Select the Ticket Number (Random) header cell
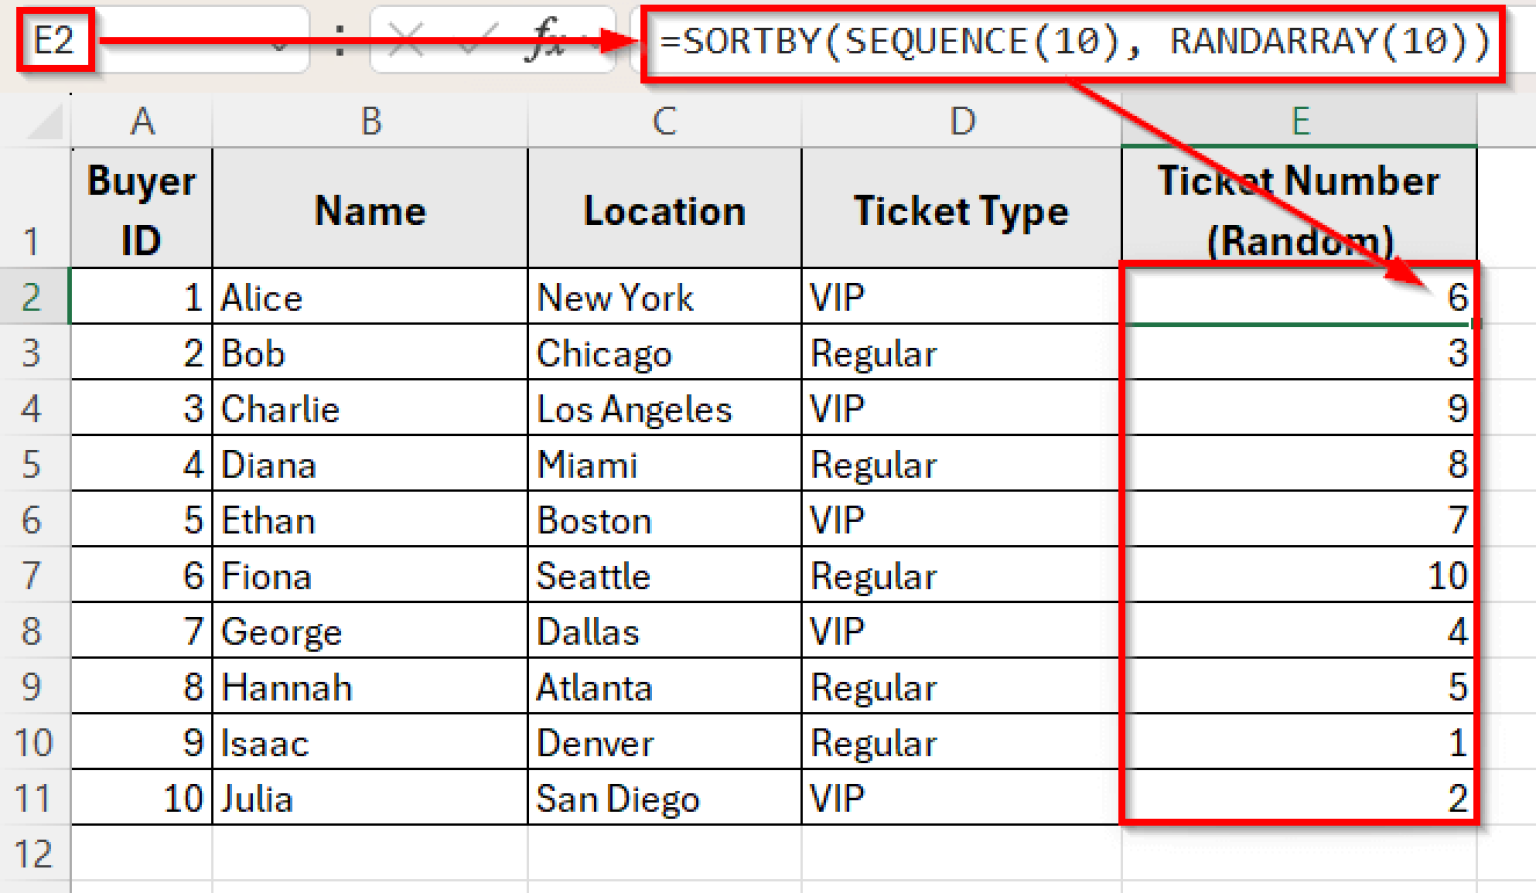This screenshot has height=893, width=1536. coord(1298,207)
